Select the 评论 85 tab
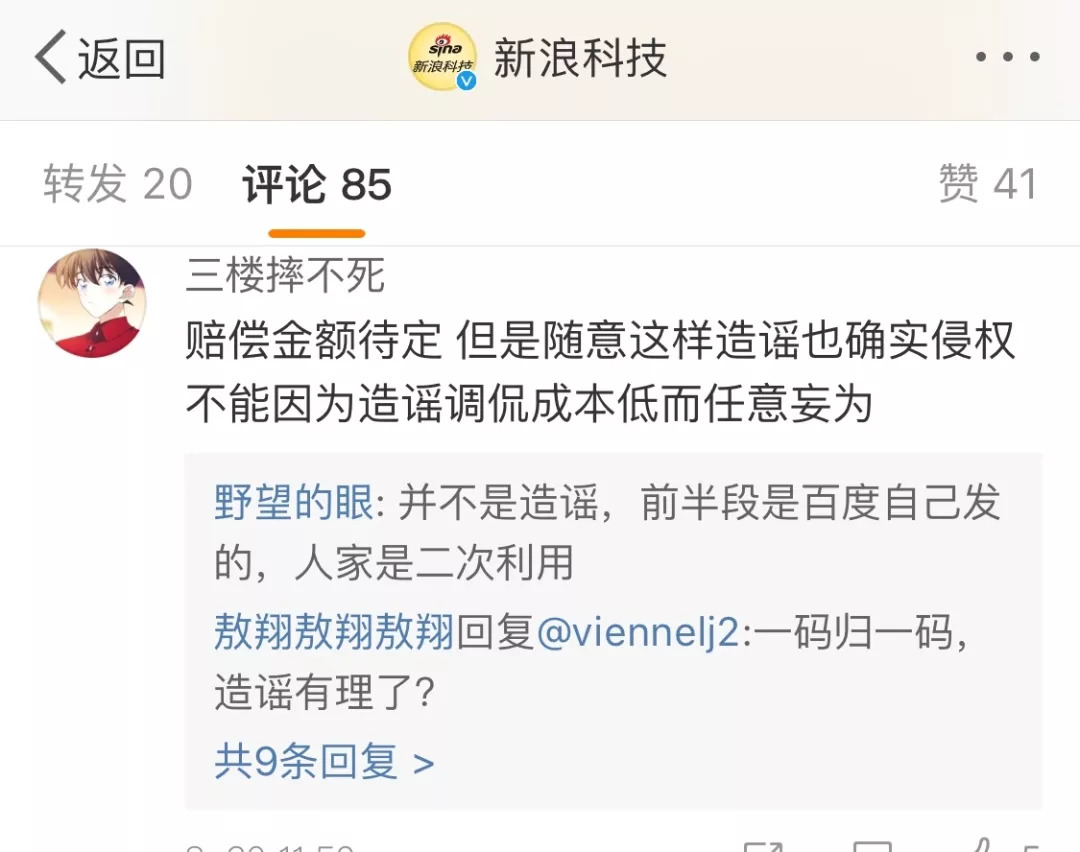1080x852 pixels. [x=317, y=185]
